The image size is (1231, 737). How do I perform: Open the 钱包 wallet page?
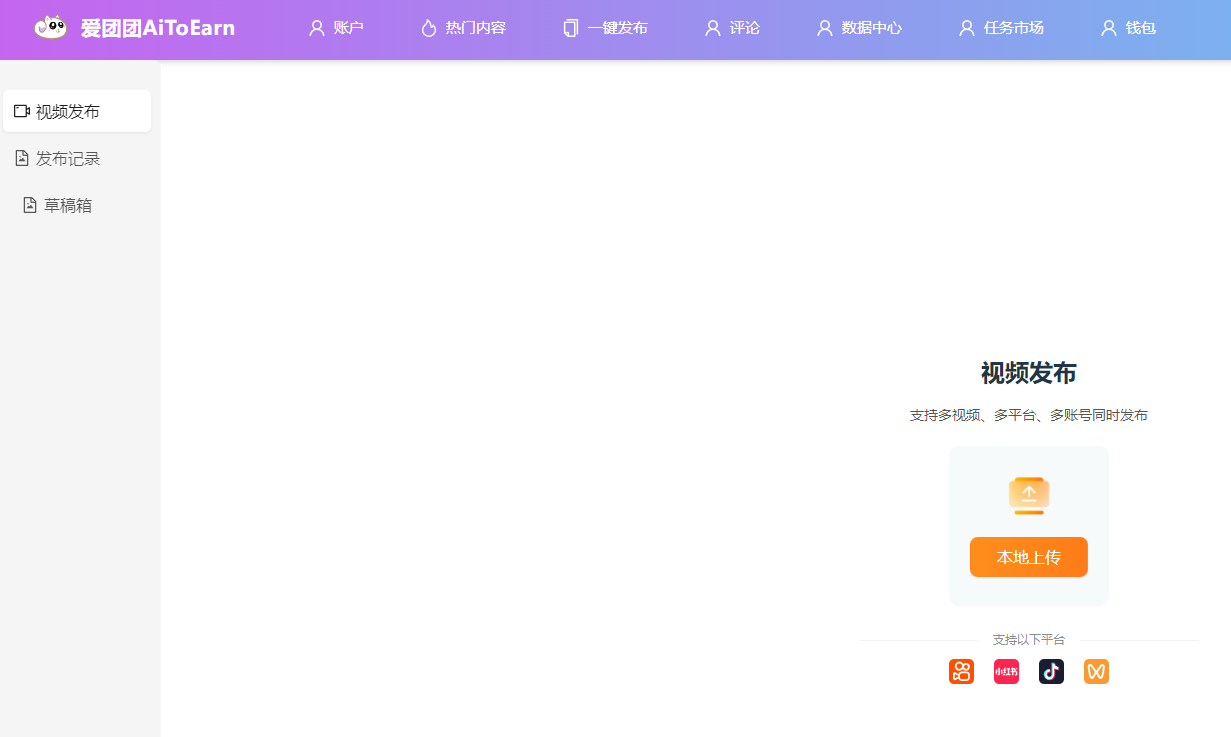(x=1128, y=28)
